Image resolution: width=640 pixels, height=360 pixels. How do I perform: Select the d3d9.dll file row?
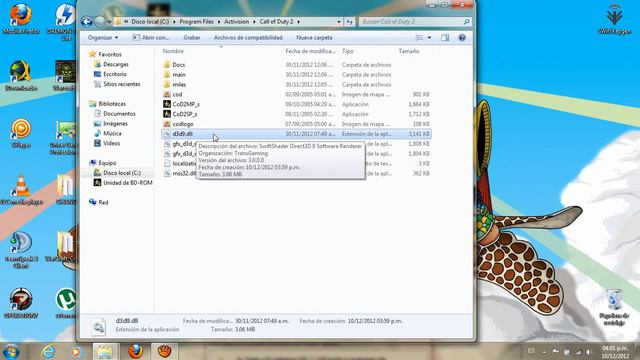coord(296,134)
